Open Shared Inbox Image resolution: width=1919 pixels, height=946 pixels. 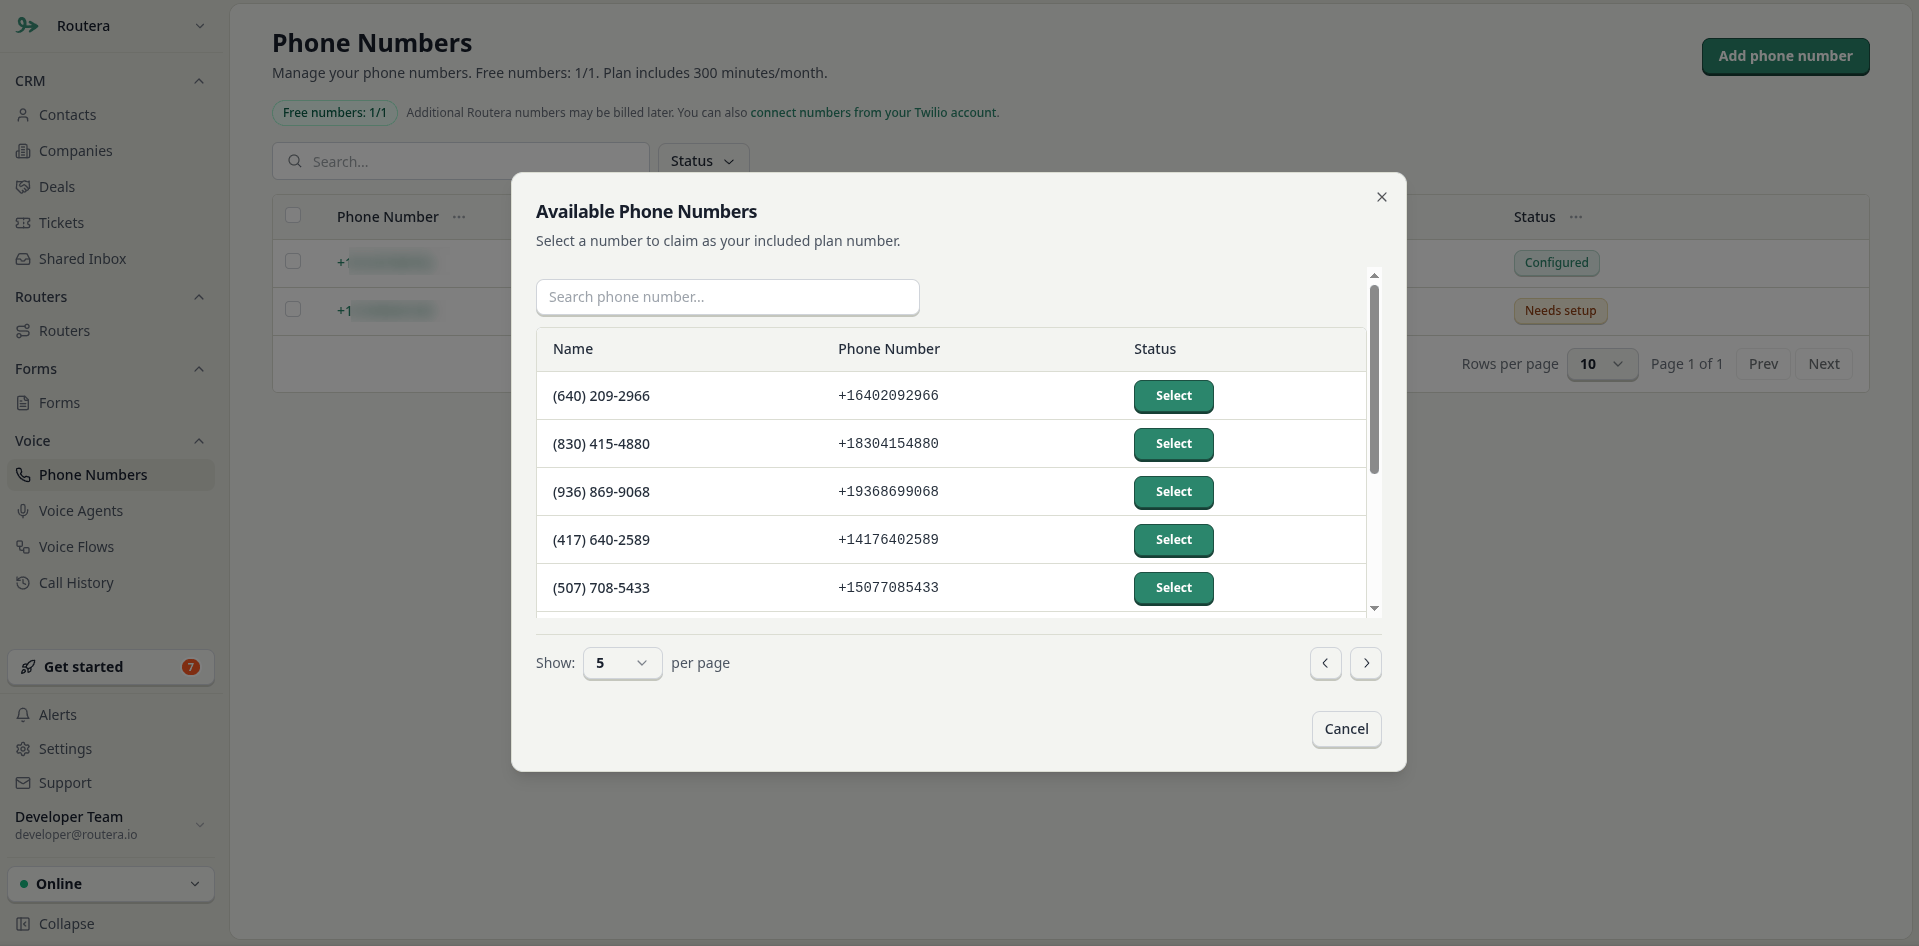point(110,259)
